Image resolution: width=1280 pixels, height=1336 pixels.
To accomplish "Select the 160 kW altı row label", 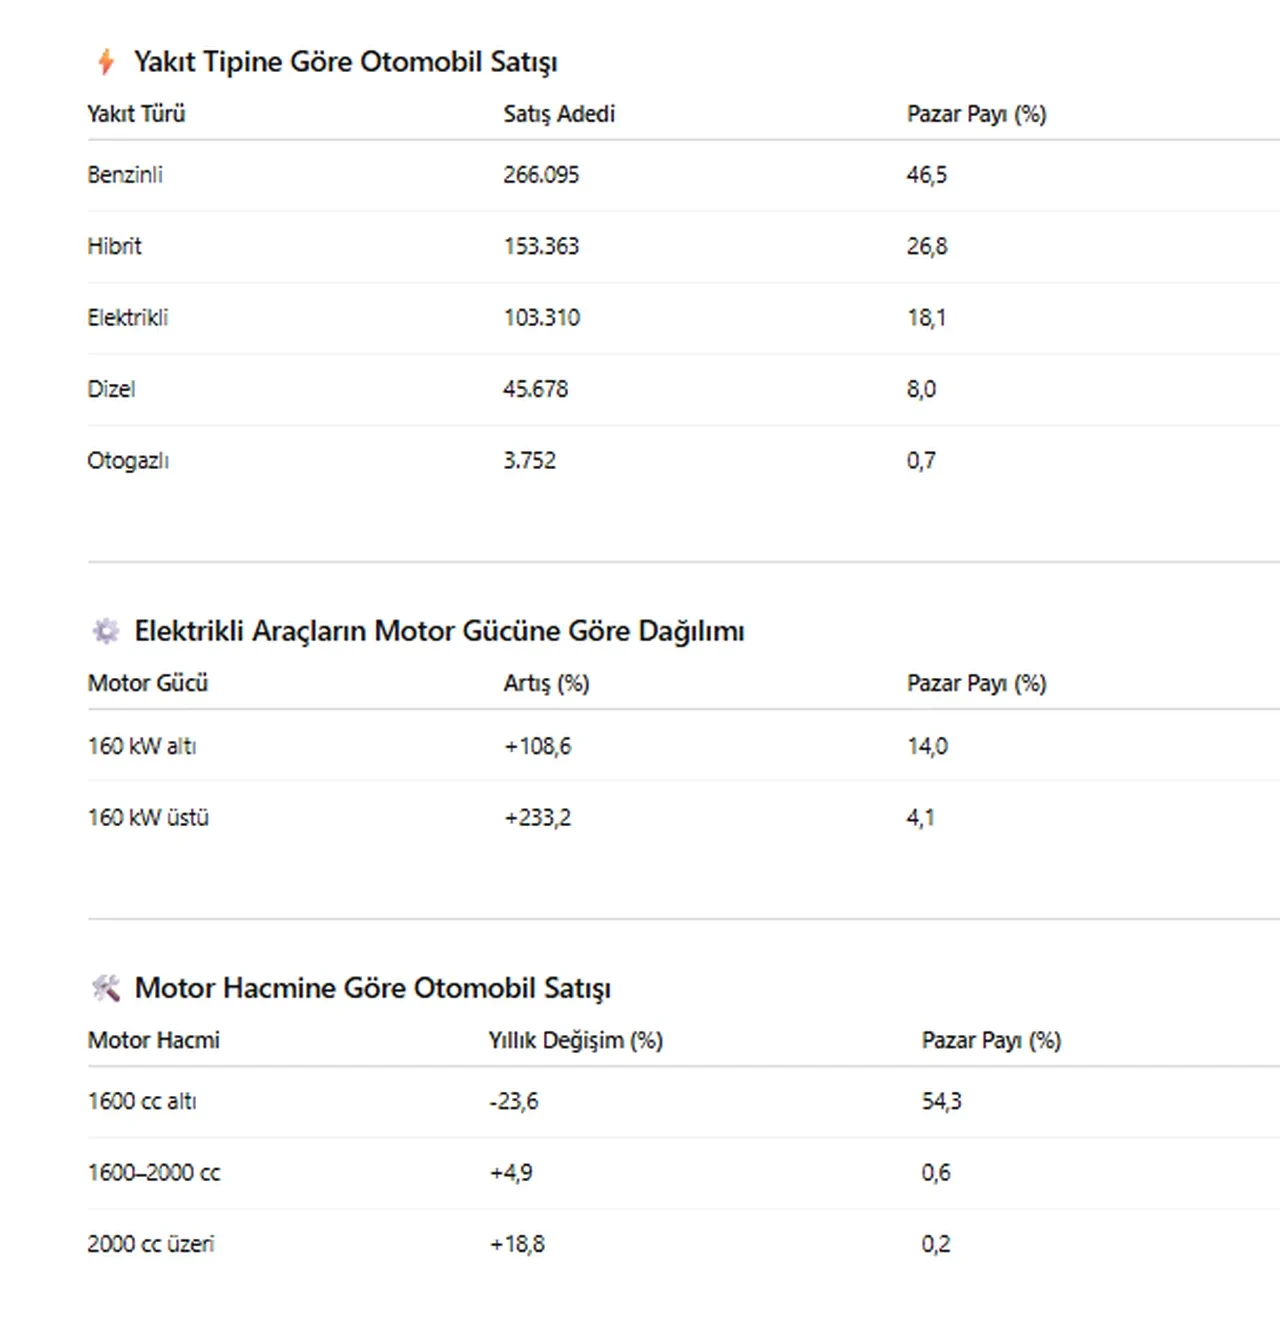I will 142,746.
